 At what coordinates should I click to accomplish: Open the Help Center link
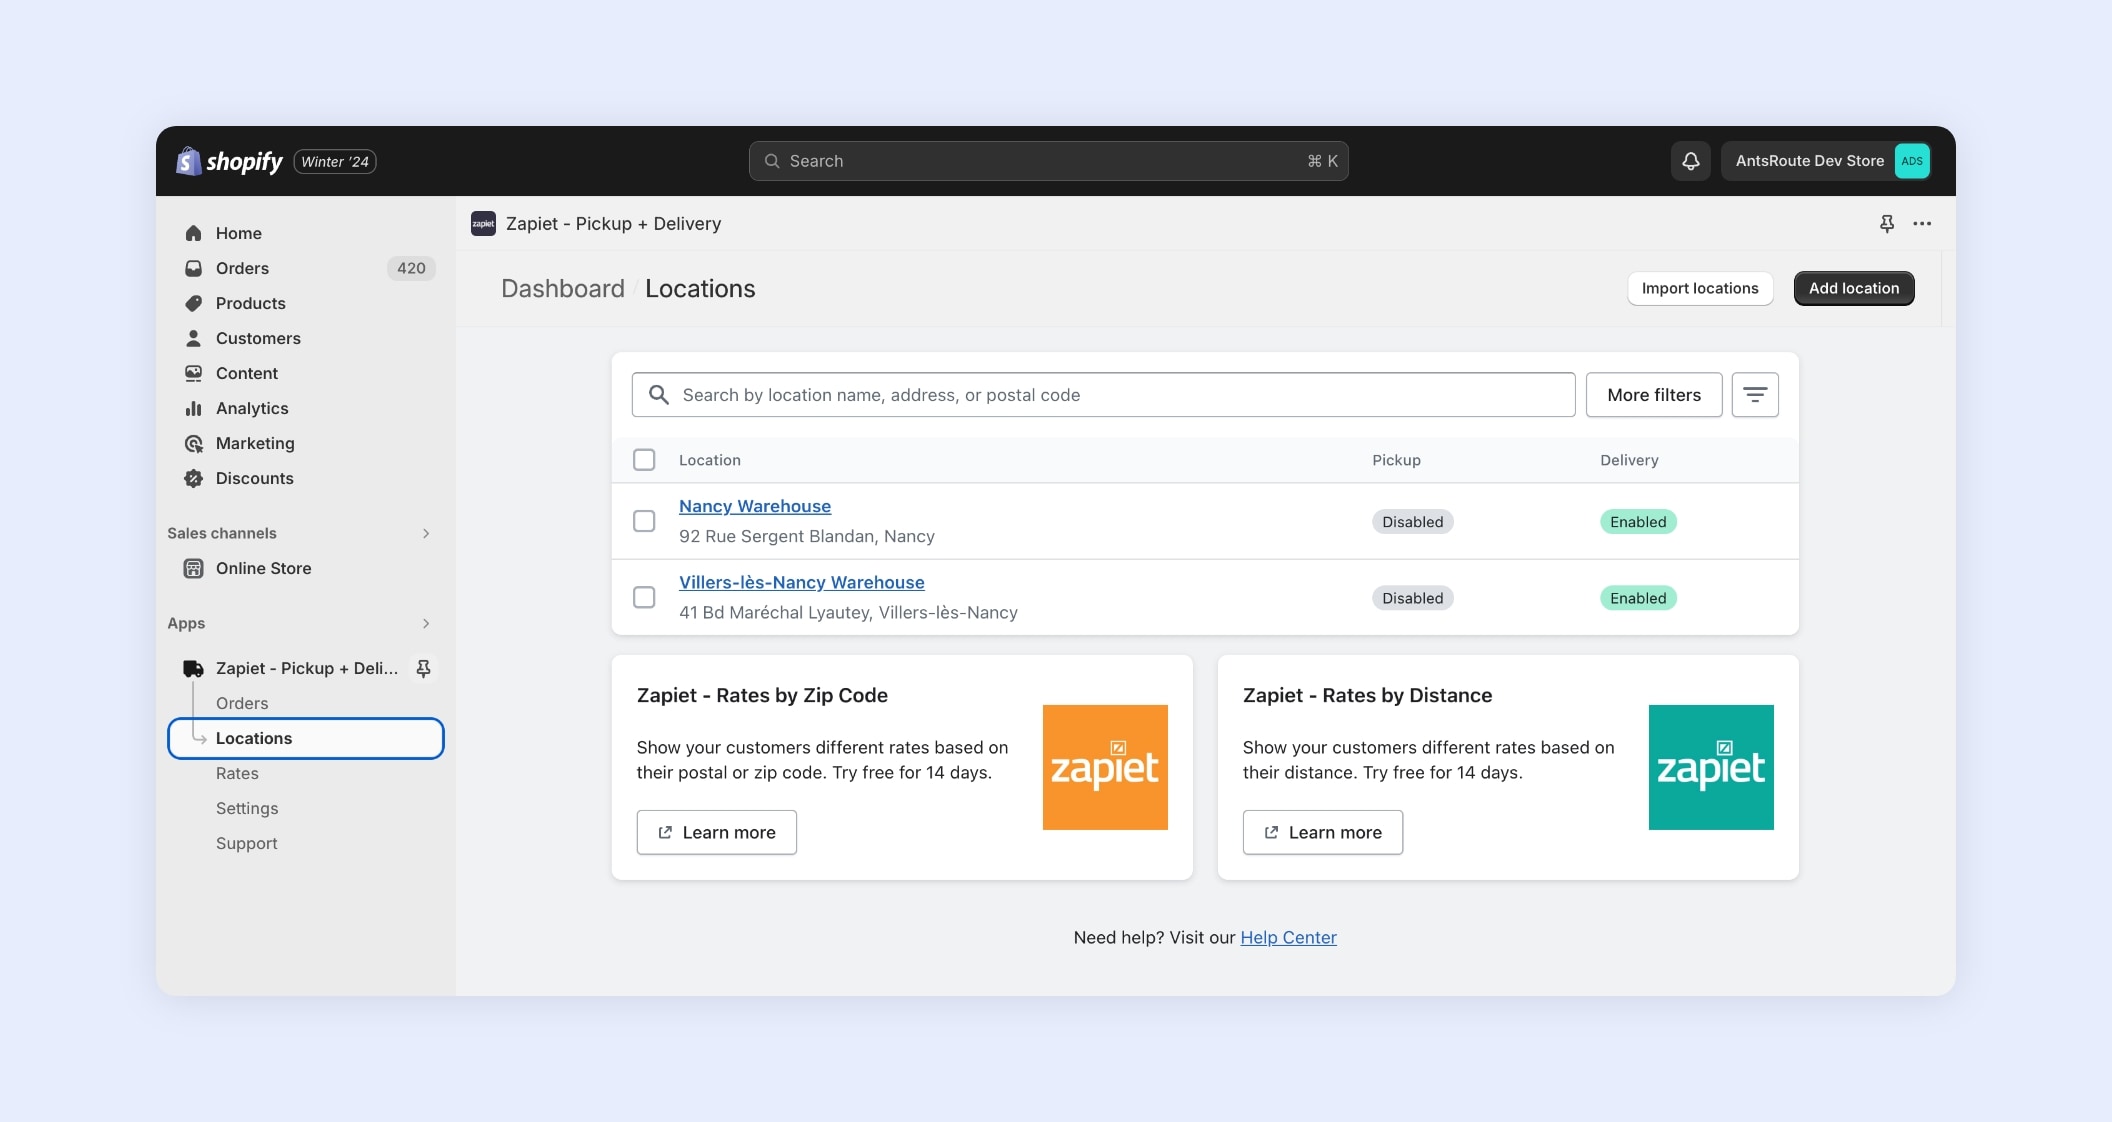(1288, 937)
